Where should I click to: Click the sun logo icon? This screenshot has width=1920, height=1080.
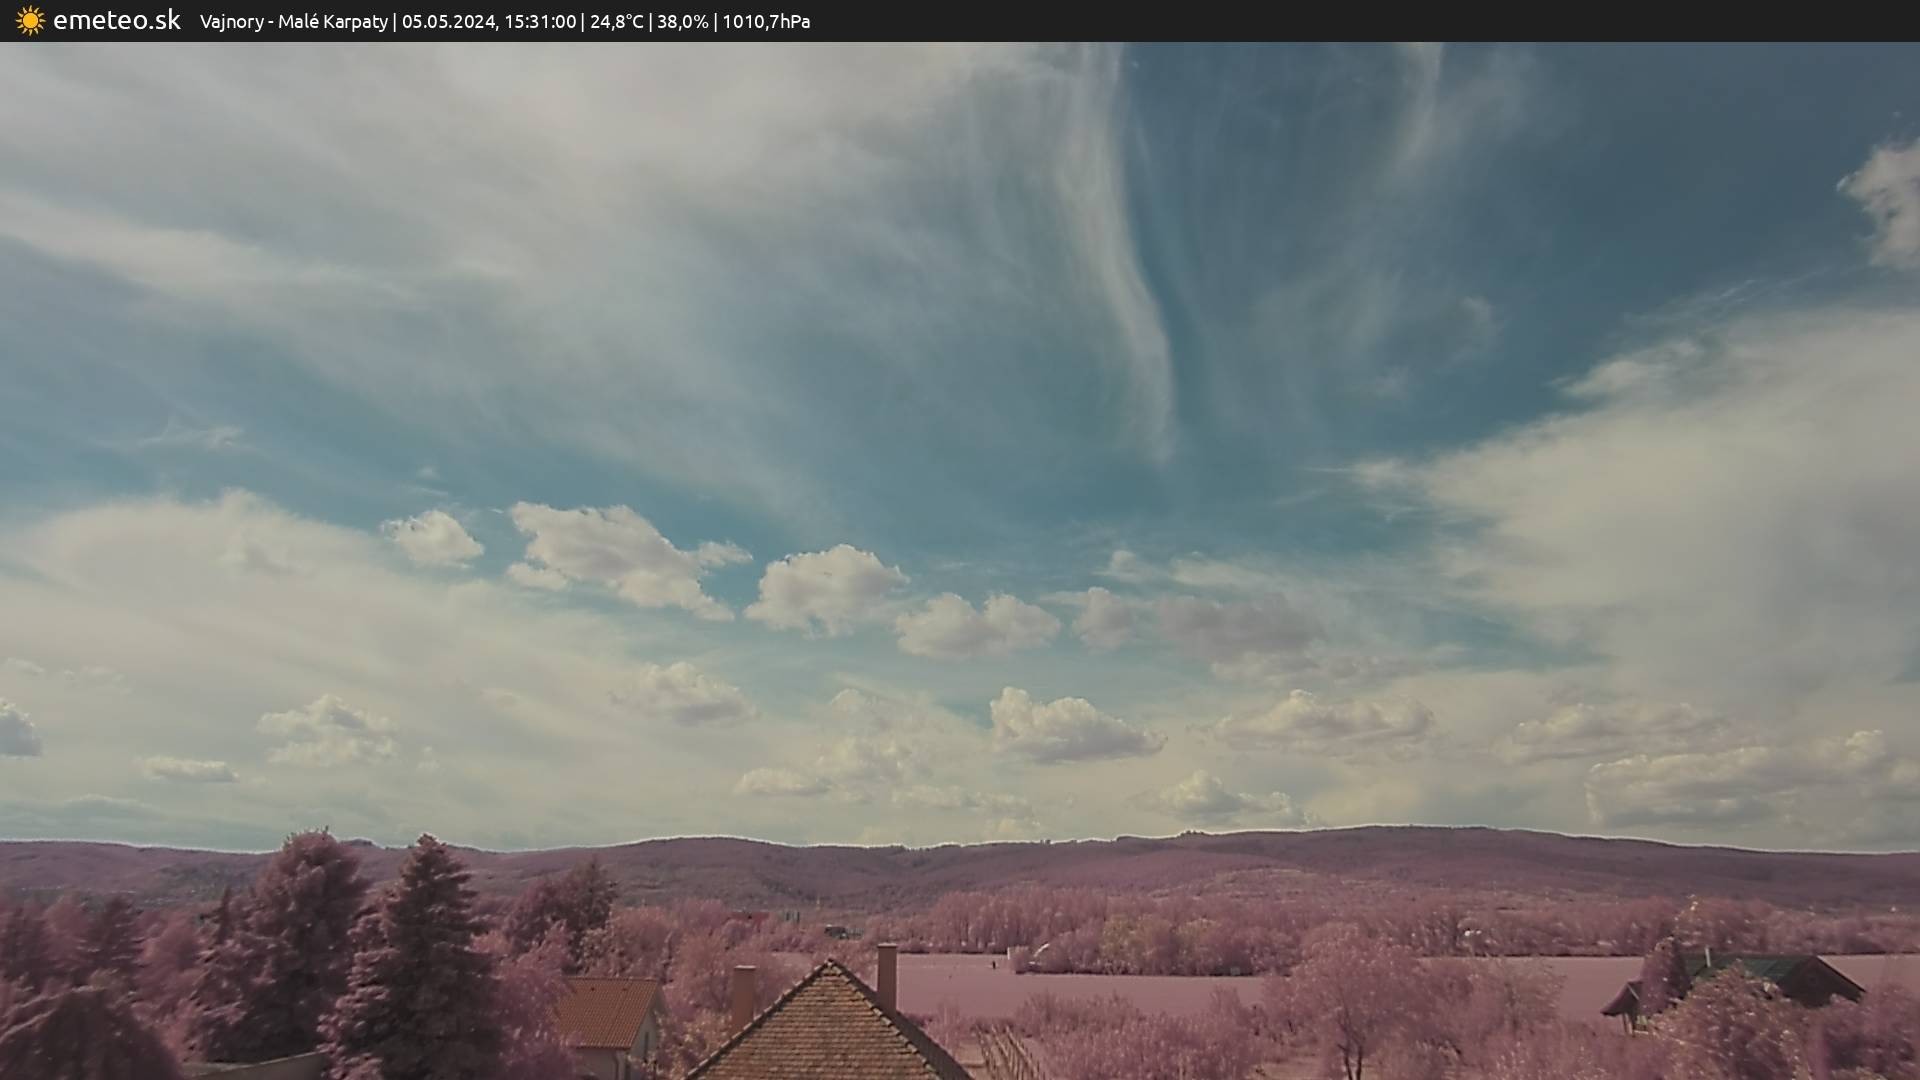(30, 20)
